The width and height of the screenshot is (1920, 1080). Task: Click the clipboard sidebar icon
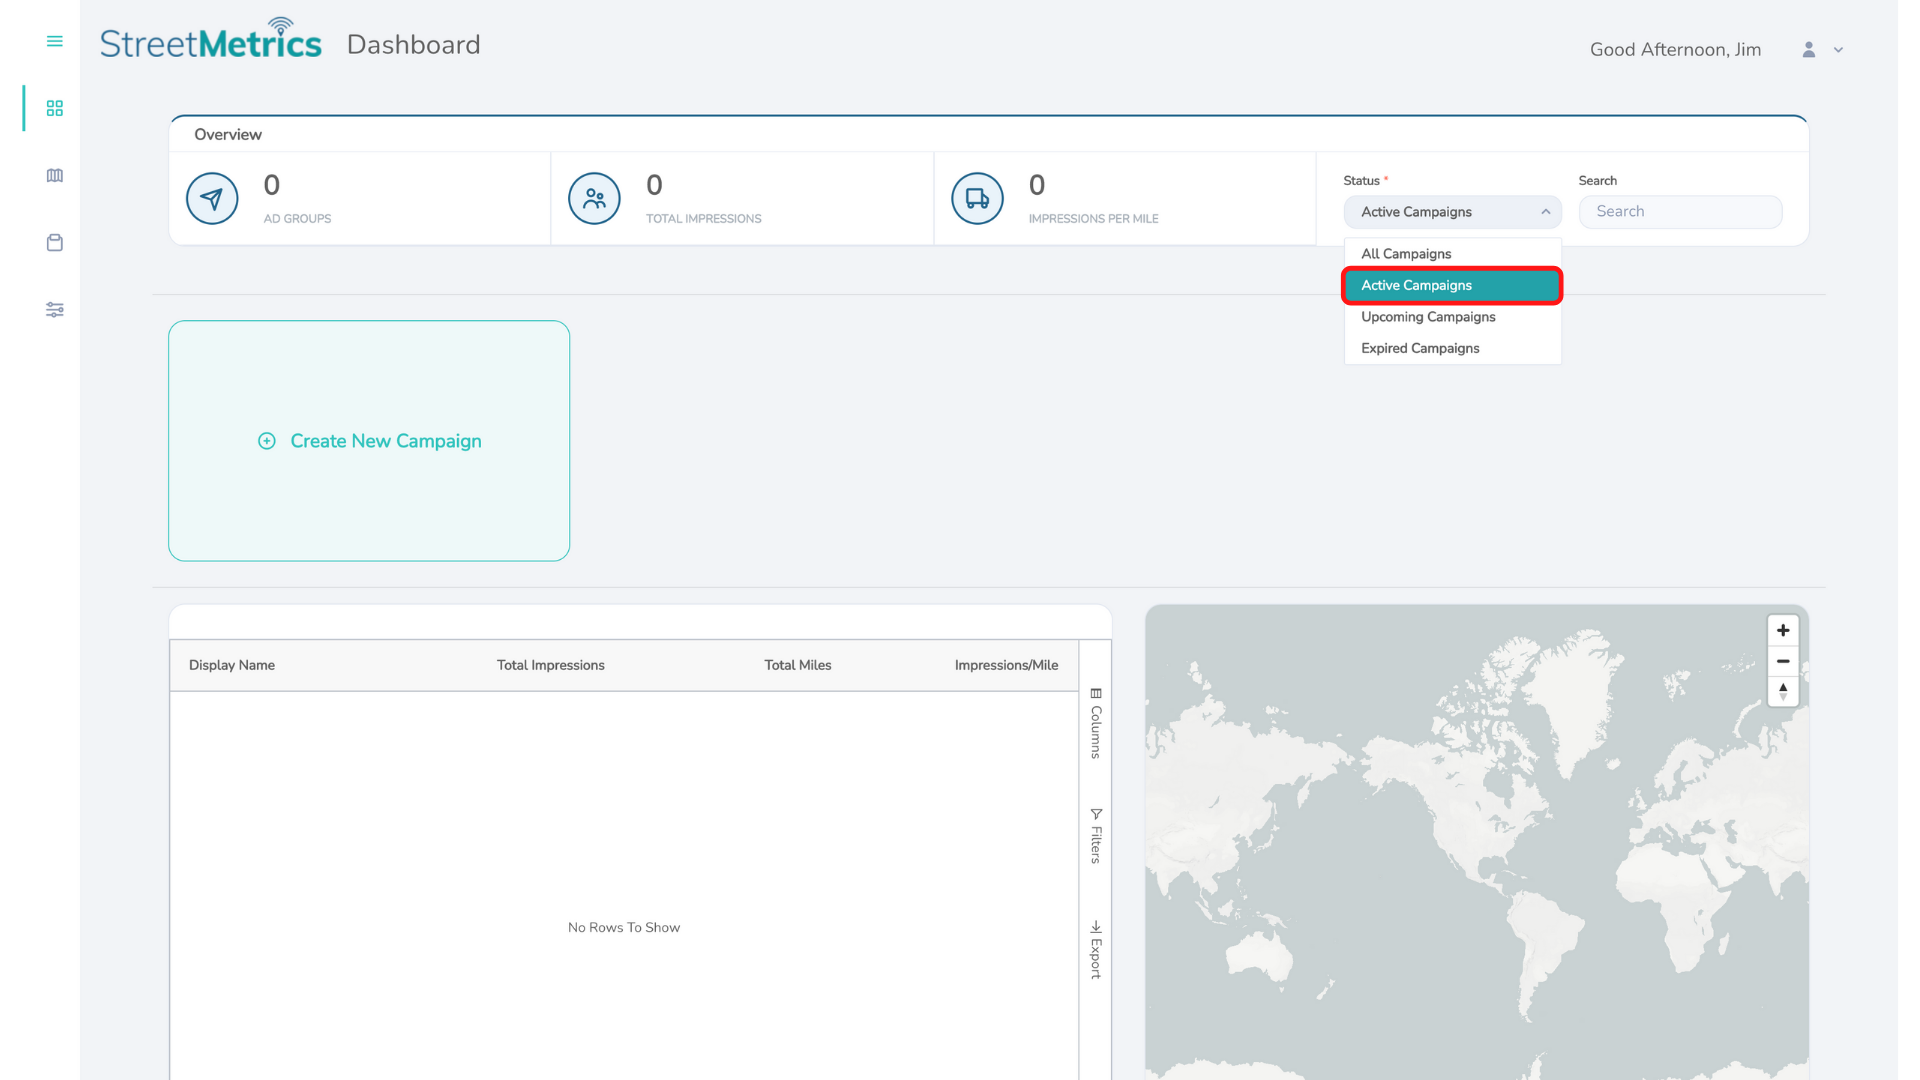(x=54, y=243)
